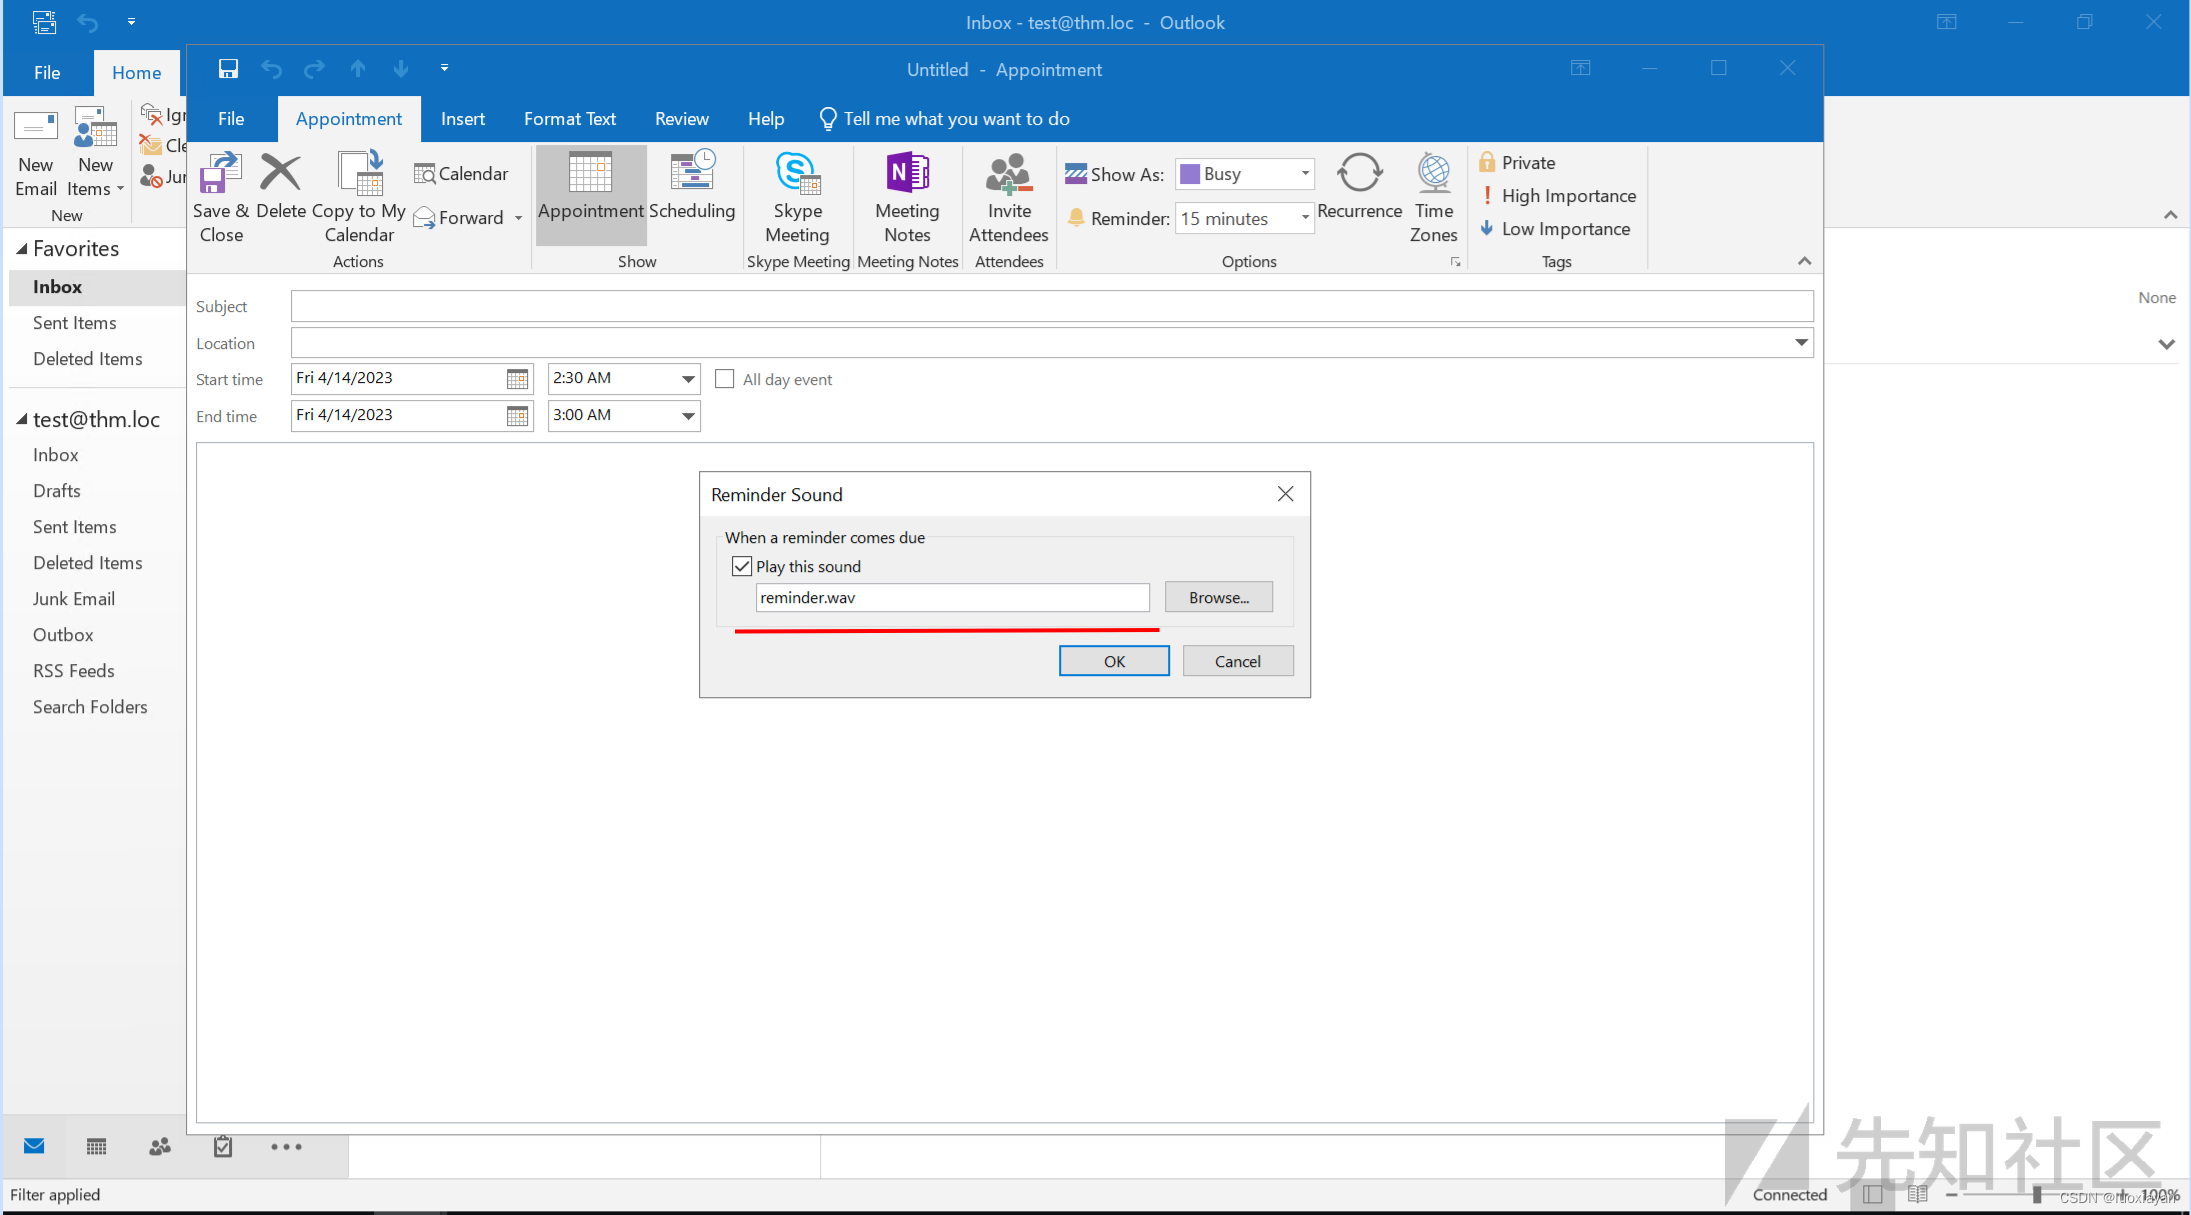Click Invite Attendees icon
2191x1215 pixels.
coord(1008,173)
